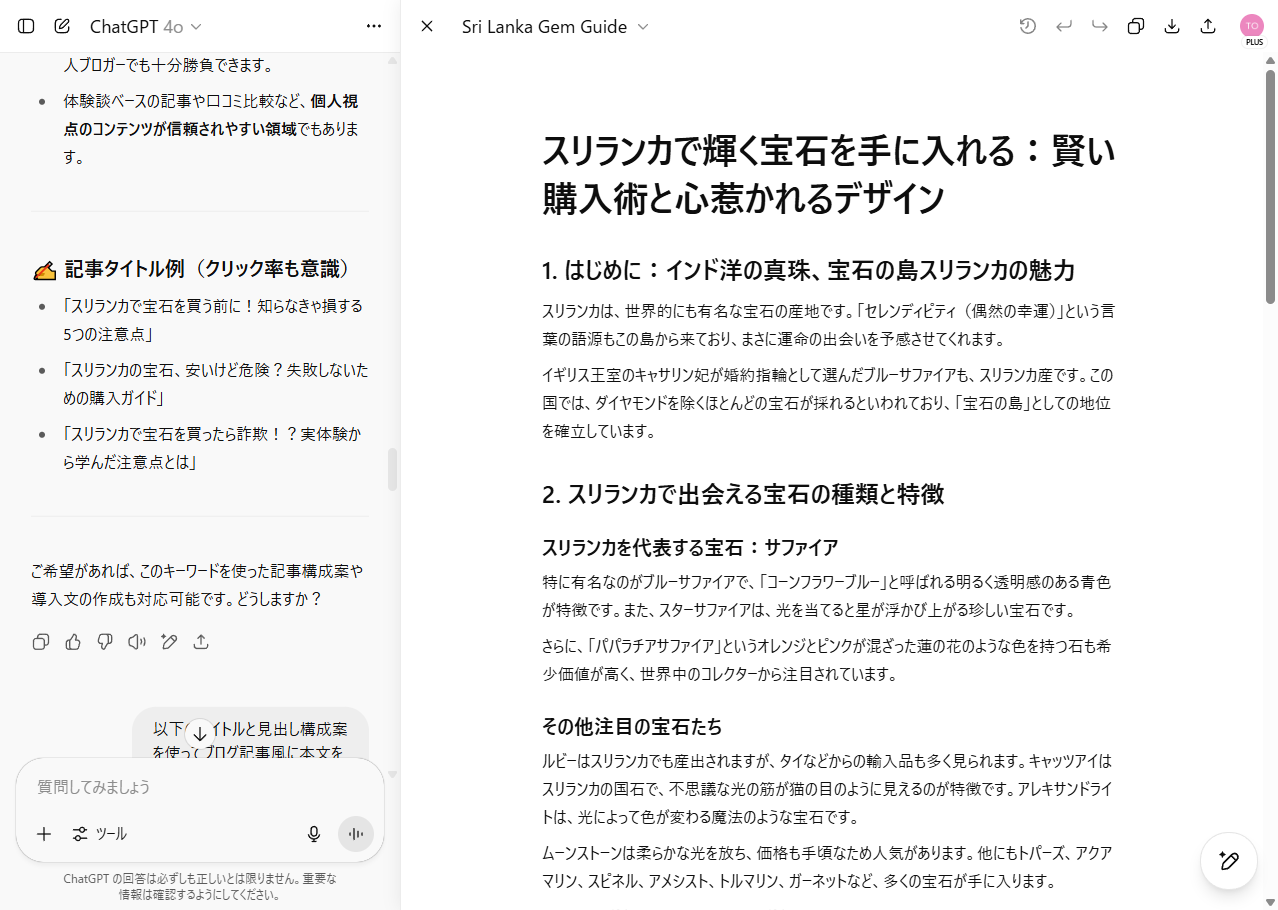The image size is (1278, 910).
Task: Download the canvas document
Action: (x=1172, y=26)
